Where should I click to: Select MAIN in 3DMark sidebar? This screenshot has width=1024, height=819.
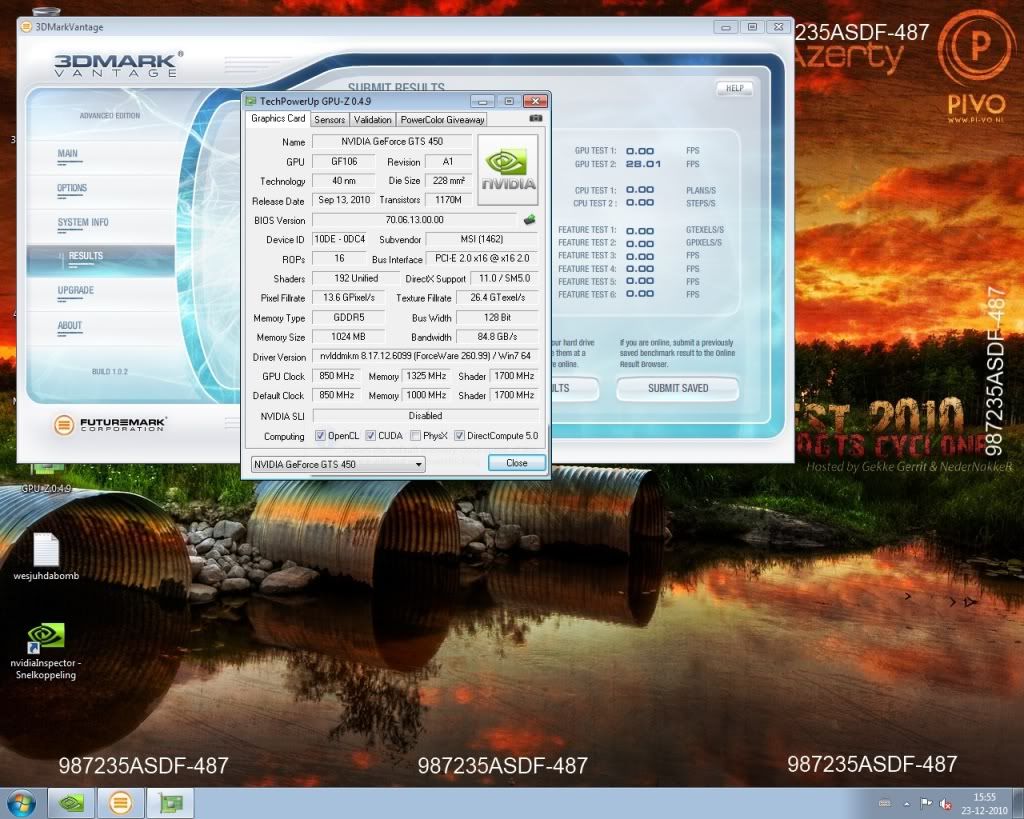coord(67,154)
